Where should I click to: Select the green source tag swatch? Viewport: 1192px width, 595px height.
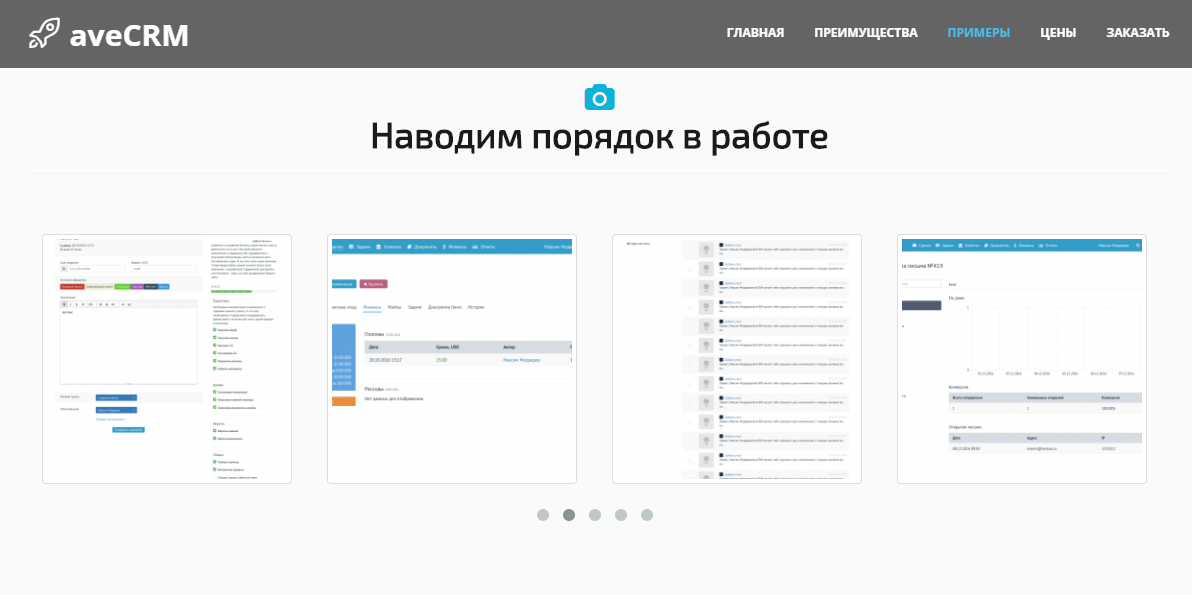point(122,286)
